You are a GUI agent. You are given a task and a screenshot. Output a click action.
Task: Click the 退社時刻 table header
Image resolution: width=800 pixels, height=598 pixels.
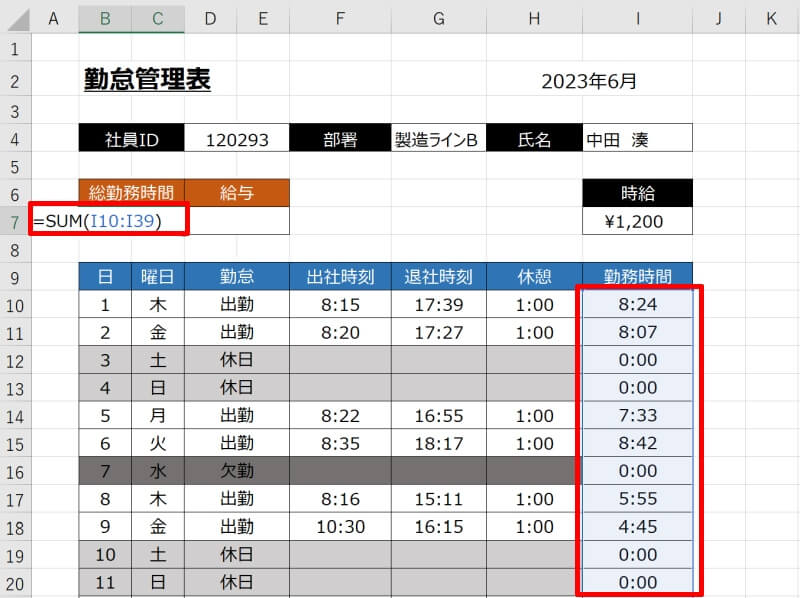coord(438,277)
